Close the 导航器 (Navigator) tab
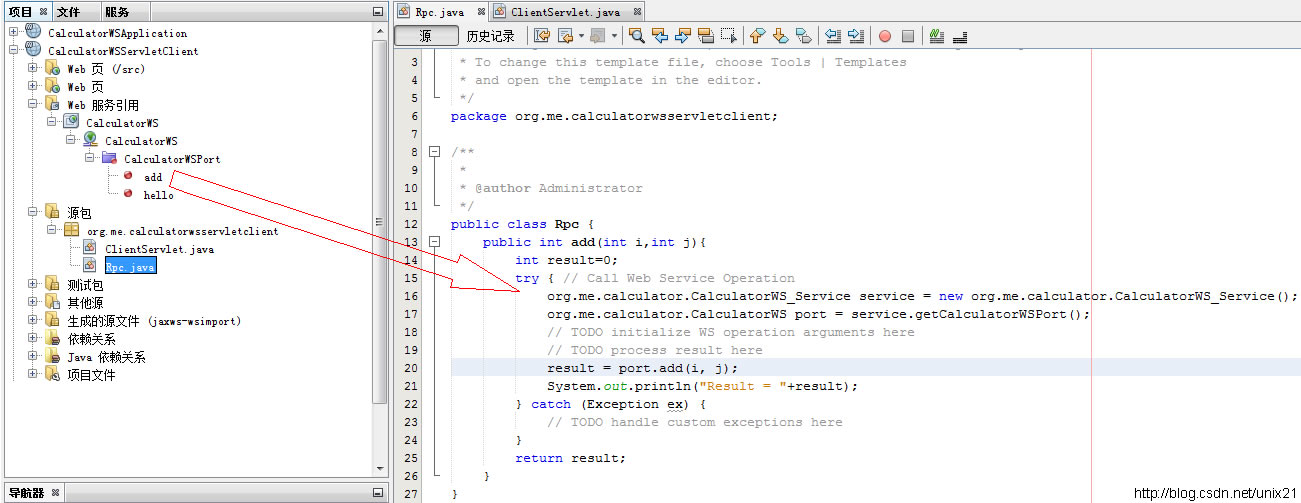1301x503 pixels. pos(55,493)
